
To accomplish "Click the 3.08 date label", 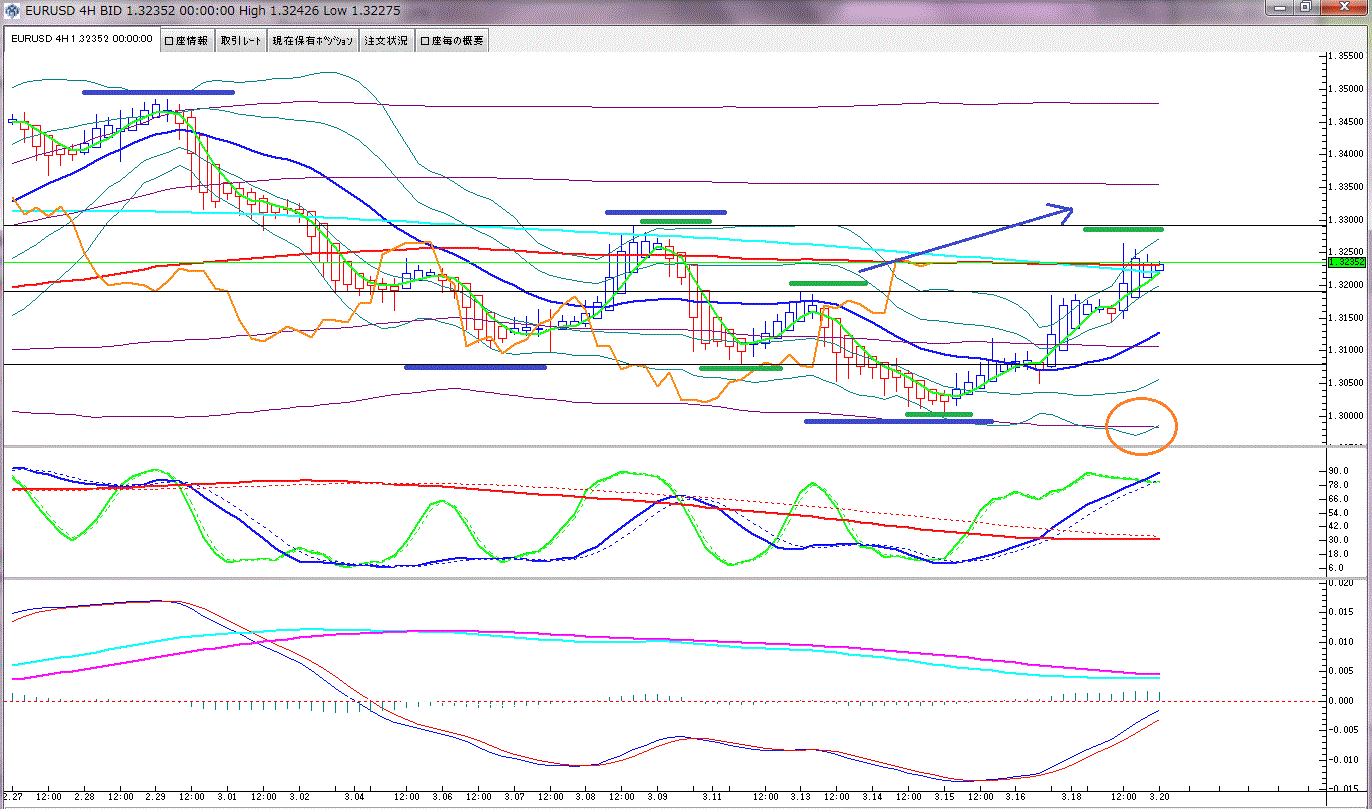I will point(586,798).
